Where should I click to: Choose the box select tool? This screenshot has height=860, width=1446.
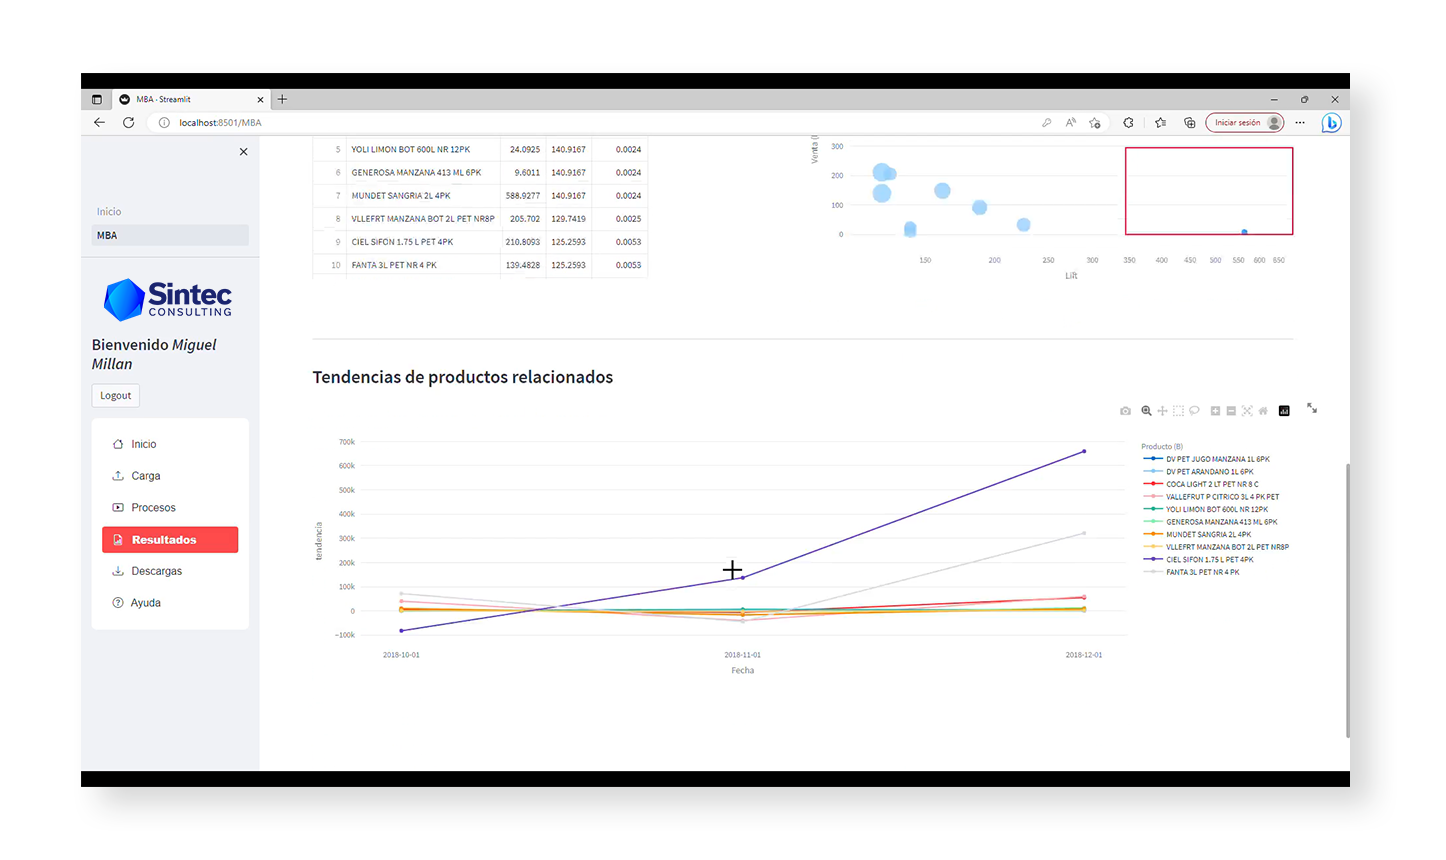tap(1178, 411)
